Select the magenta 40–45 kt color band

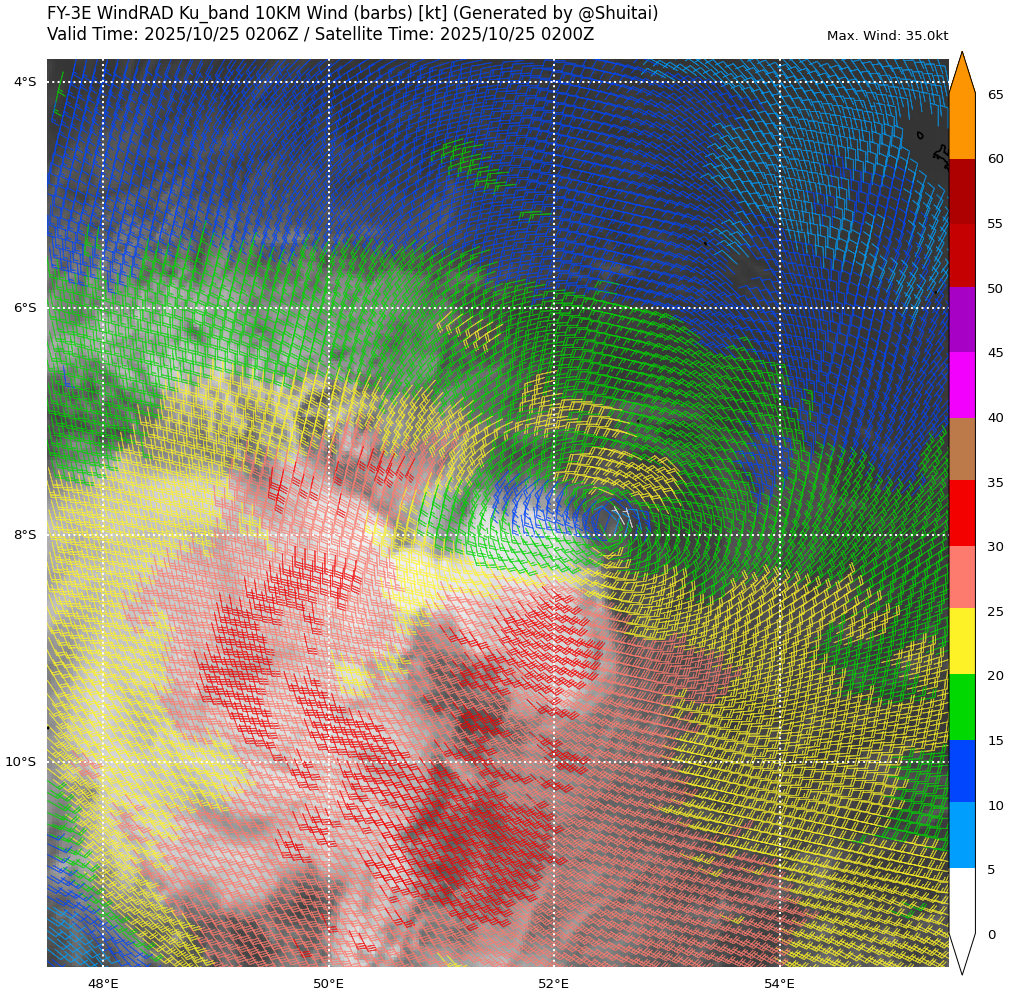962,385
